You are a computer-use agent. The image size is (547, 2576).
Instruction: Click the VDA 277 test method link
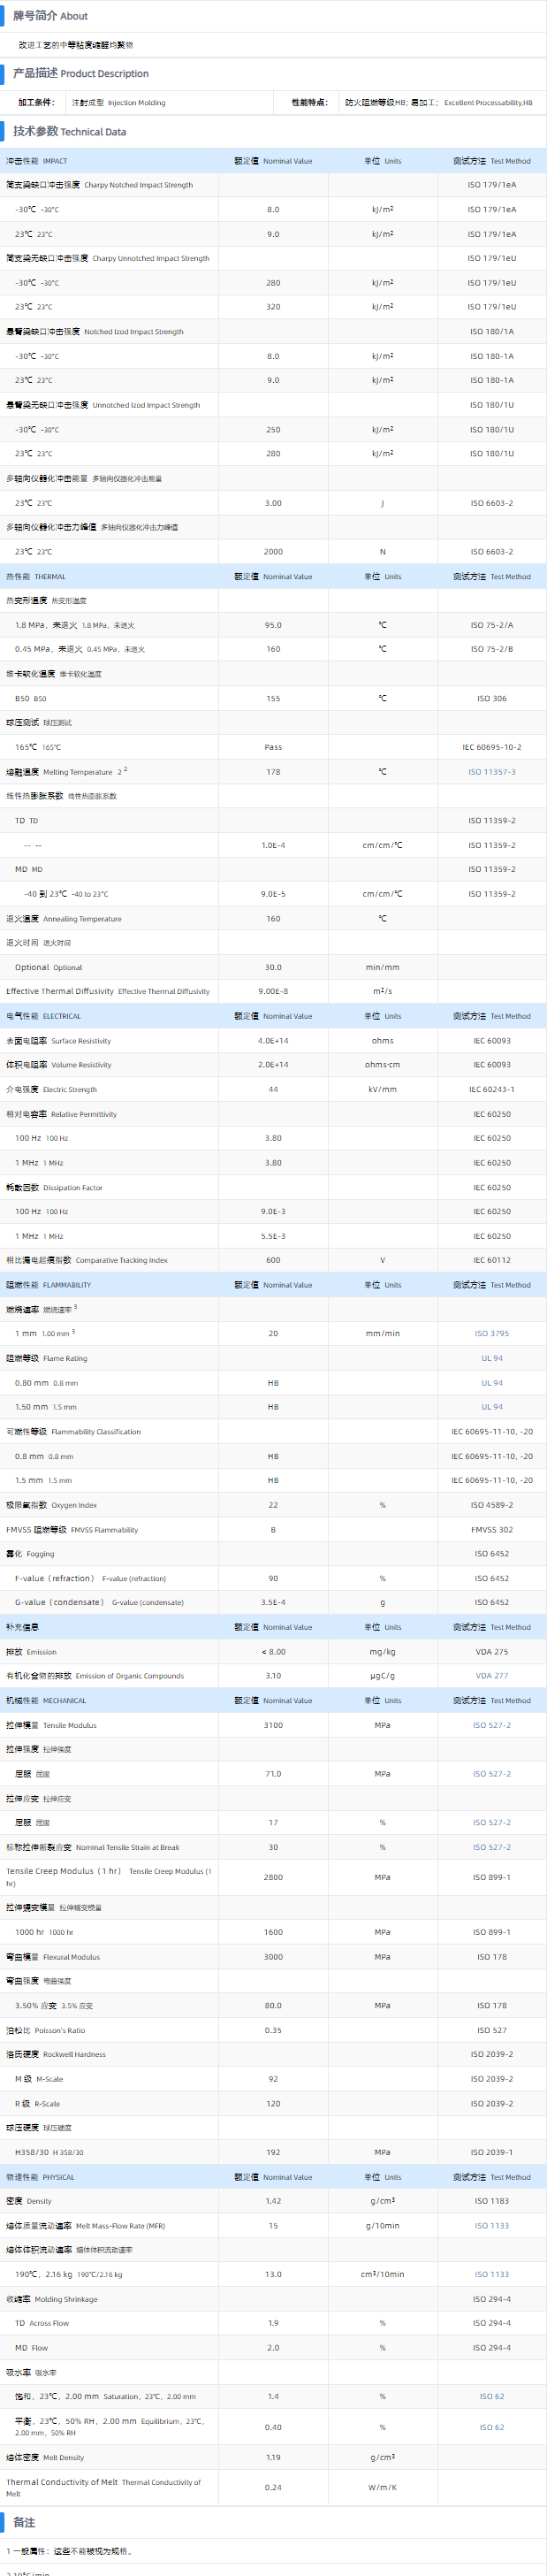[491, 1676]
